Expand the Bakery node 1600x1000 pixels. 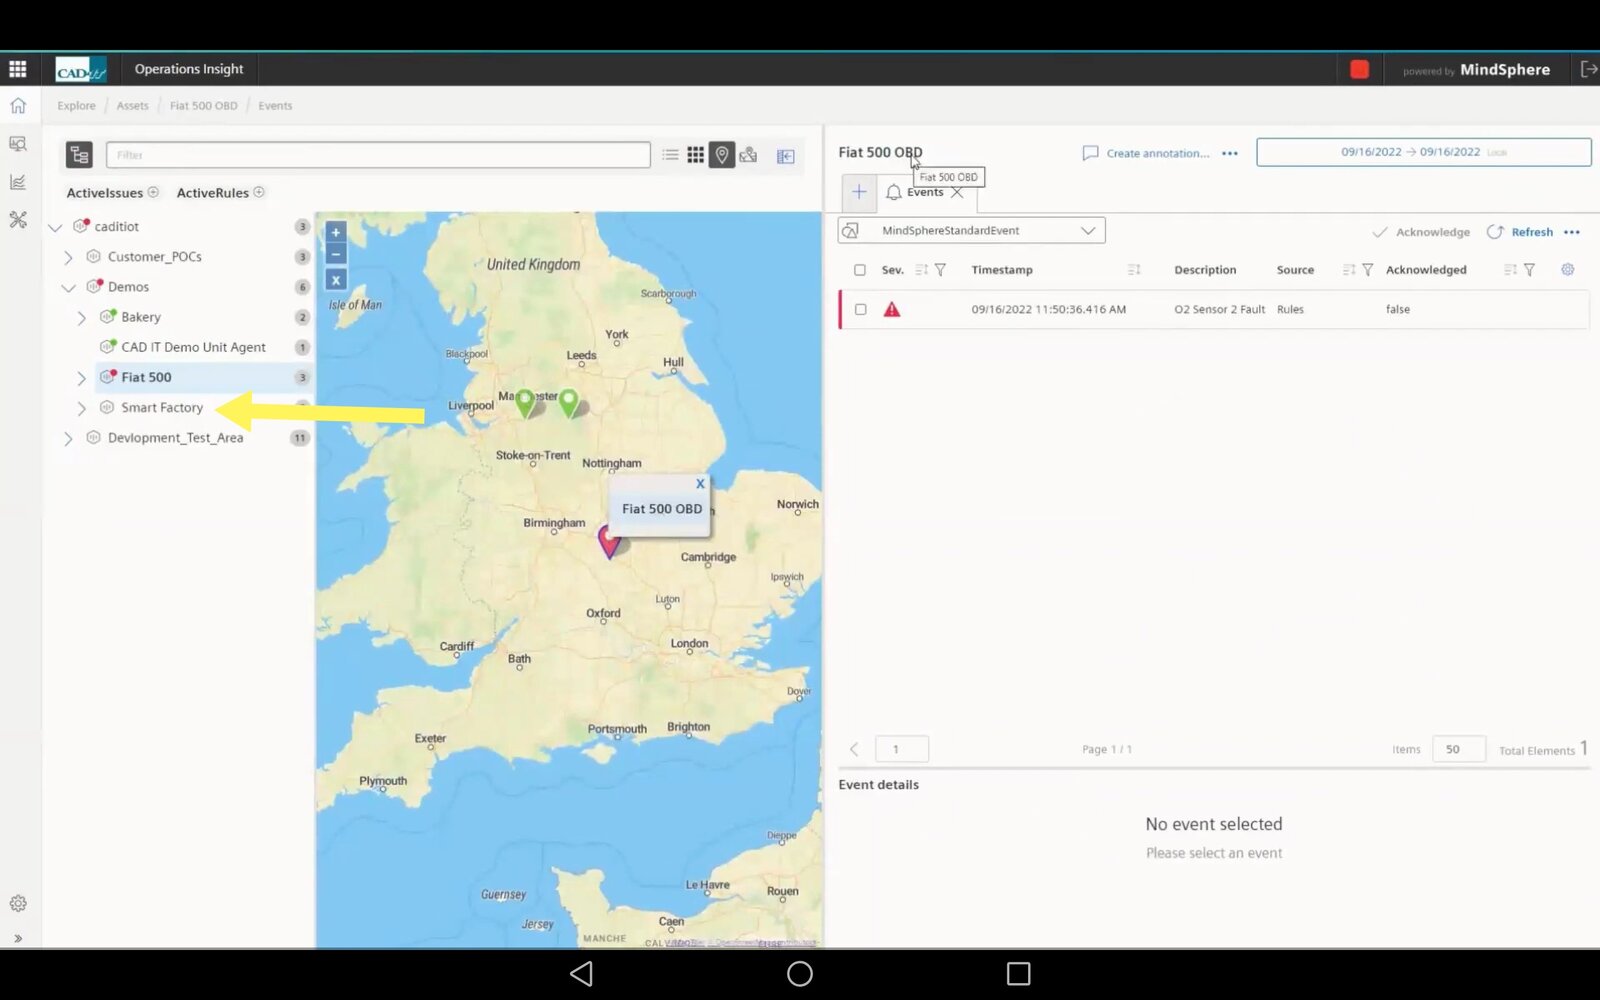pyautogui.click(x=82, y=317)
